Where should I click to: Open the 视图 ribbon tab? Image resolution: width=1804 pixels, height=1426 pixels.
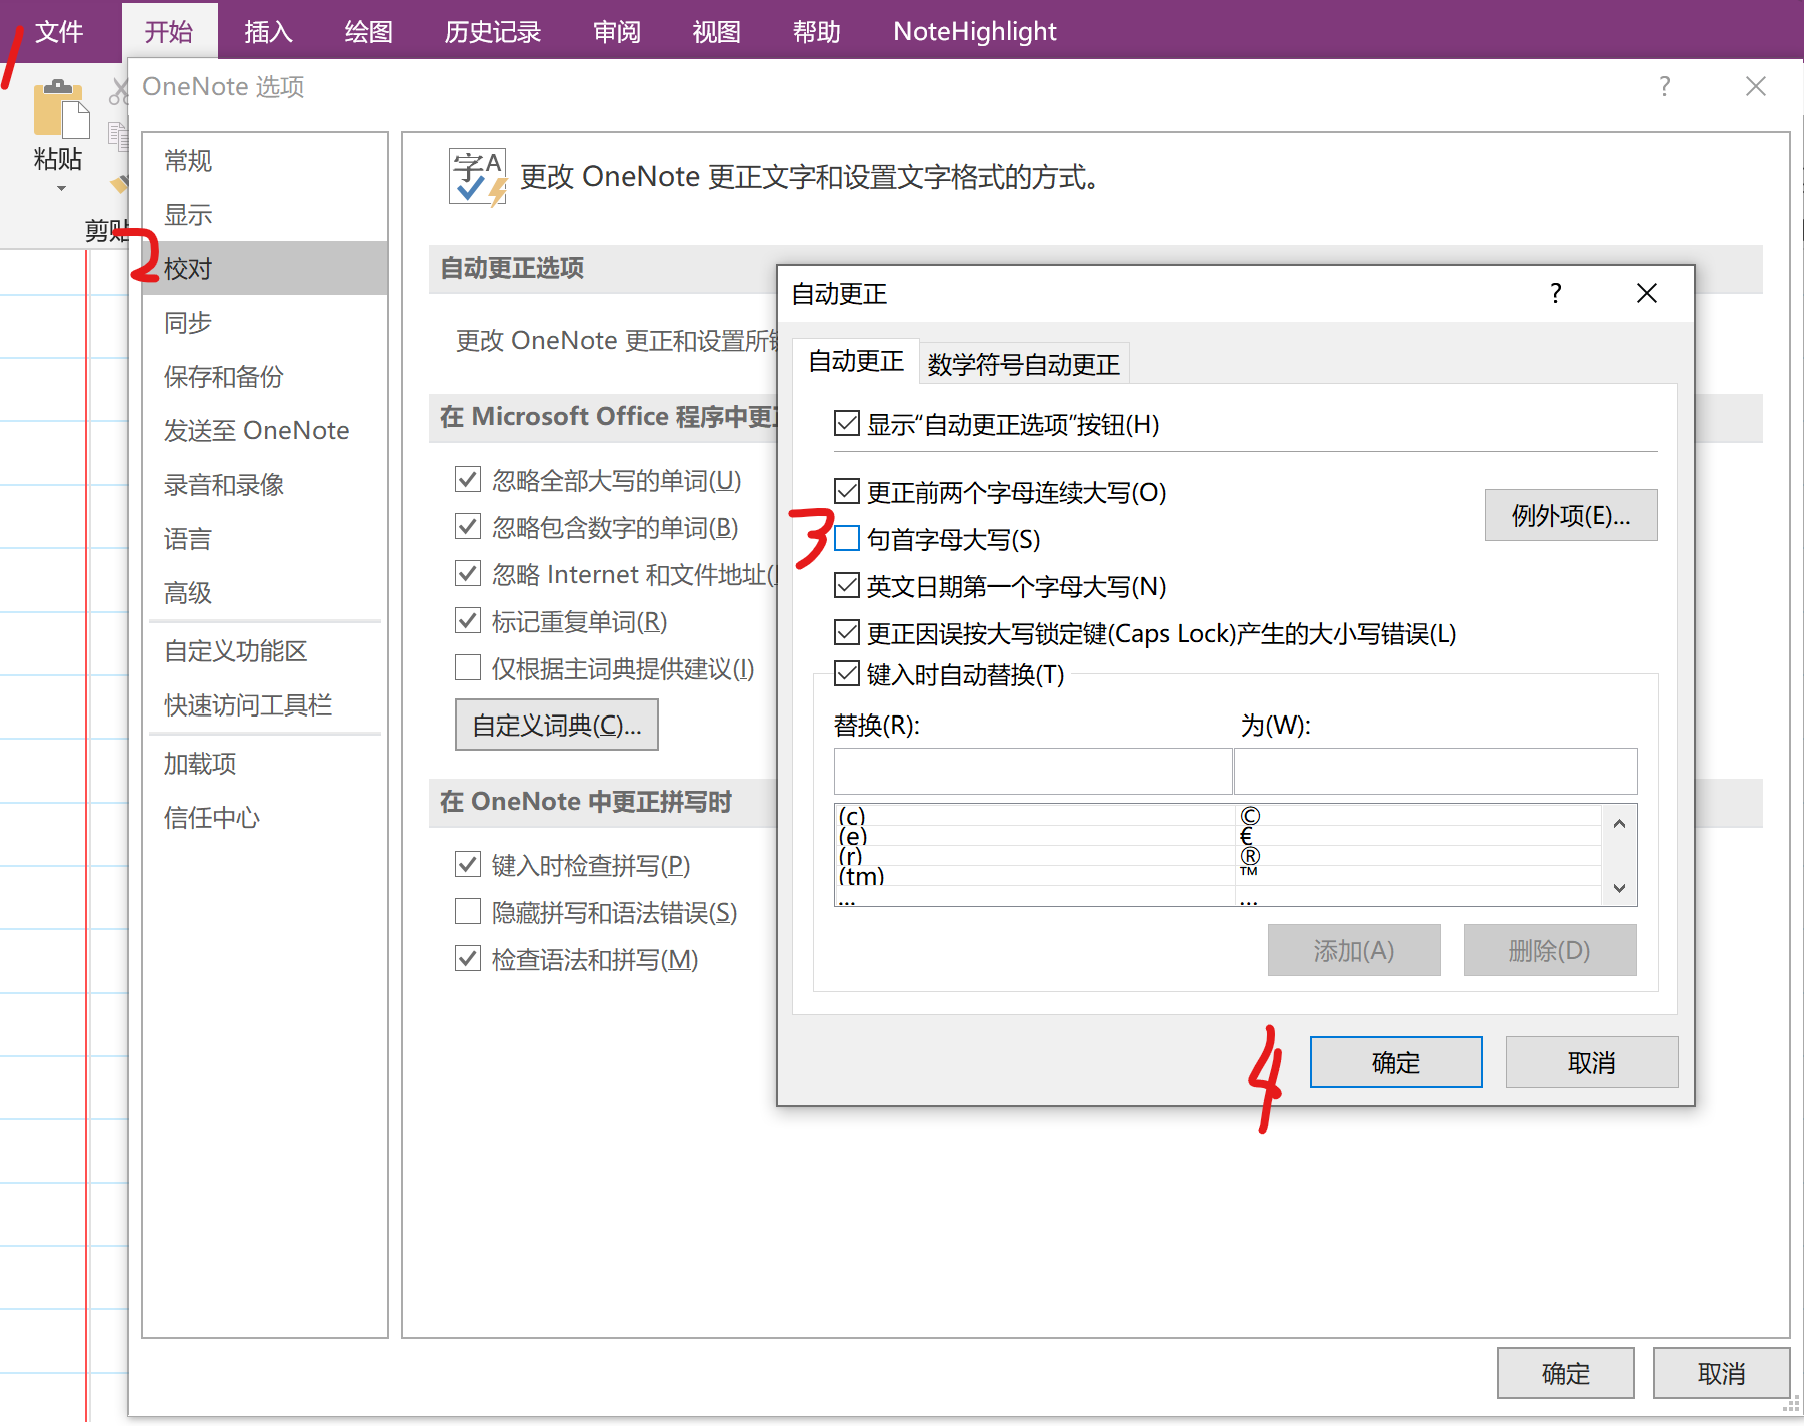(717, 32)
